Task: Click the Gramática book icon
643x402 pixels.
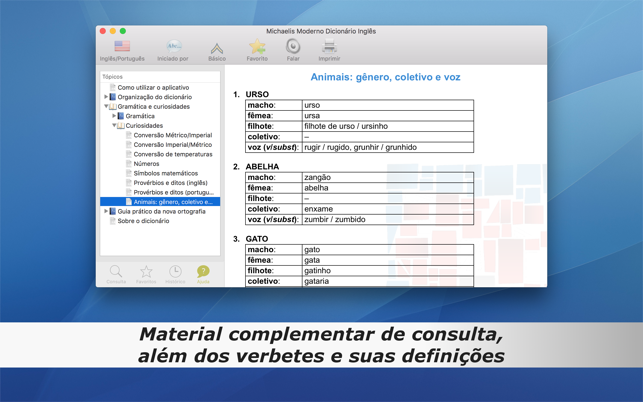Action: tap(121, 116)
